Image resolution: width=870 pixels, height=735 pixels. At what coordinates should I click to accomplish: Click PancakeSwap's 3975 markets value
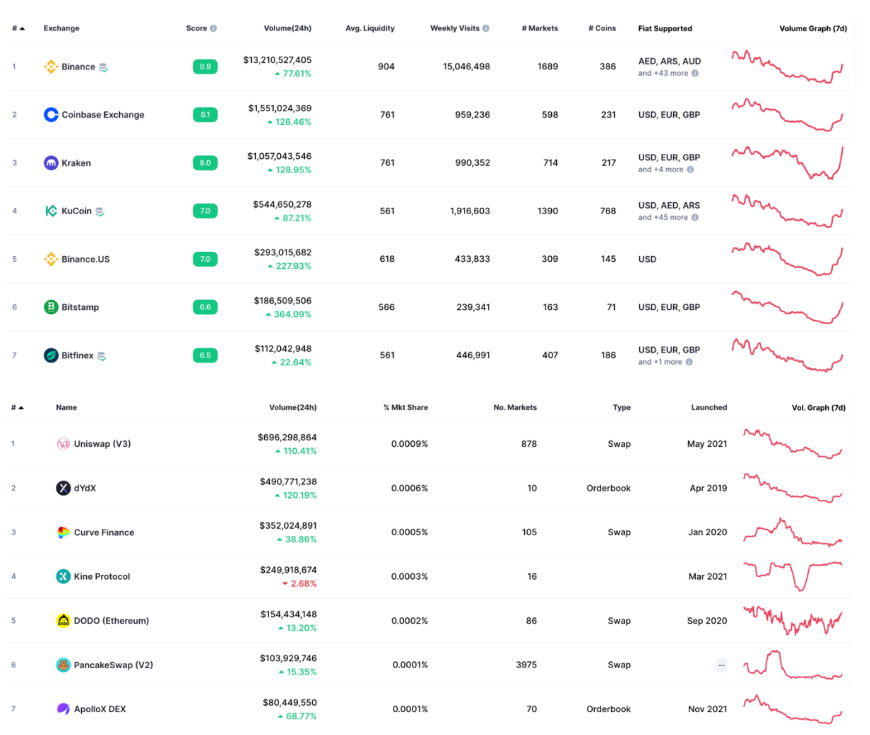[527, 665]
